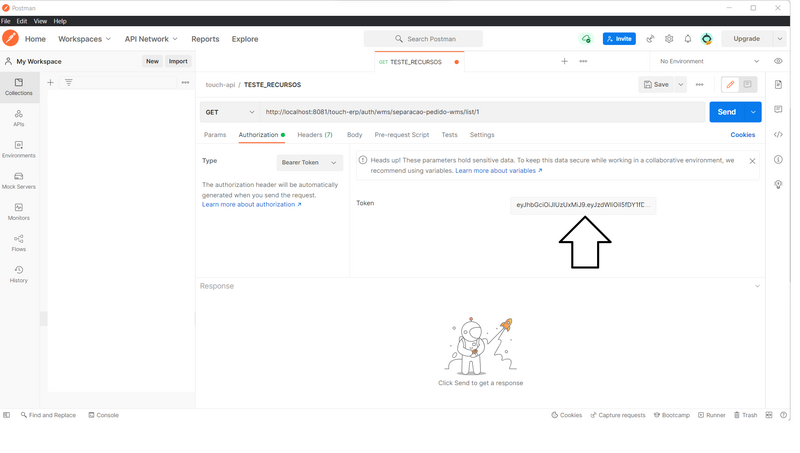
Task: Open notifications bell icon
Action: pyautogui.click(x=688, y=39)
